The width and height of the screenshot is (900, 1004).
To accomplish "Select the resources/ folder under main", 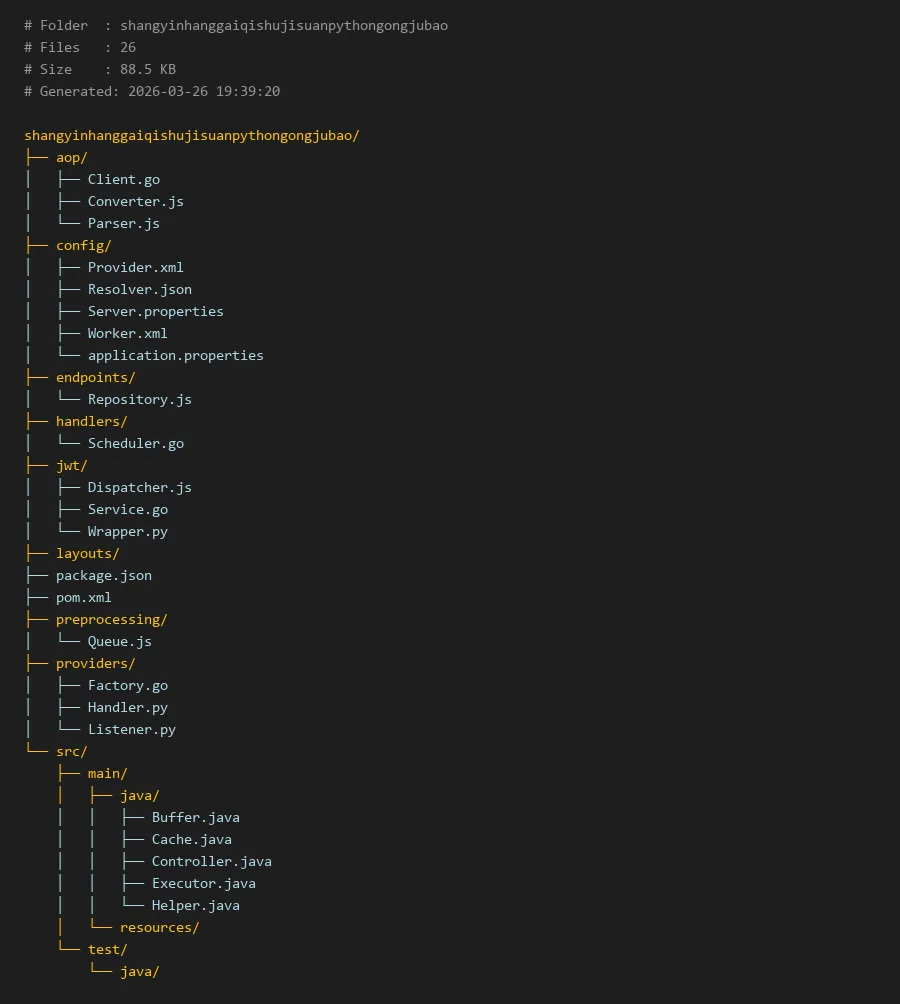I will tap(159, 927).
